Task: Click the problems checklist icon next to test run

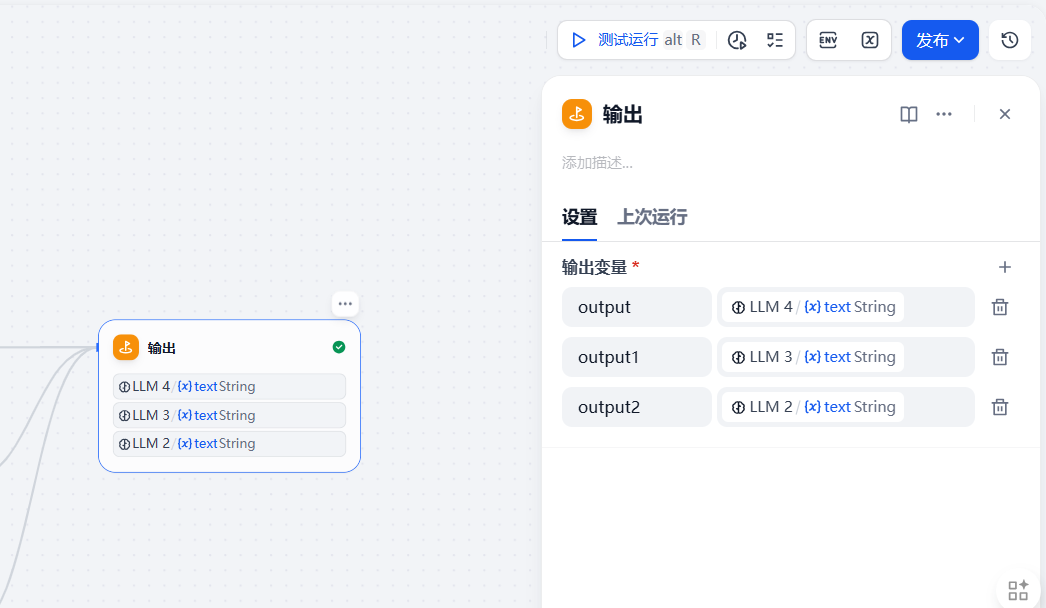Action: pos(774,40)
